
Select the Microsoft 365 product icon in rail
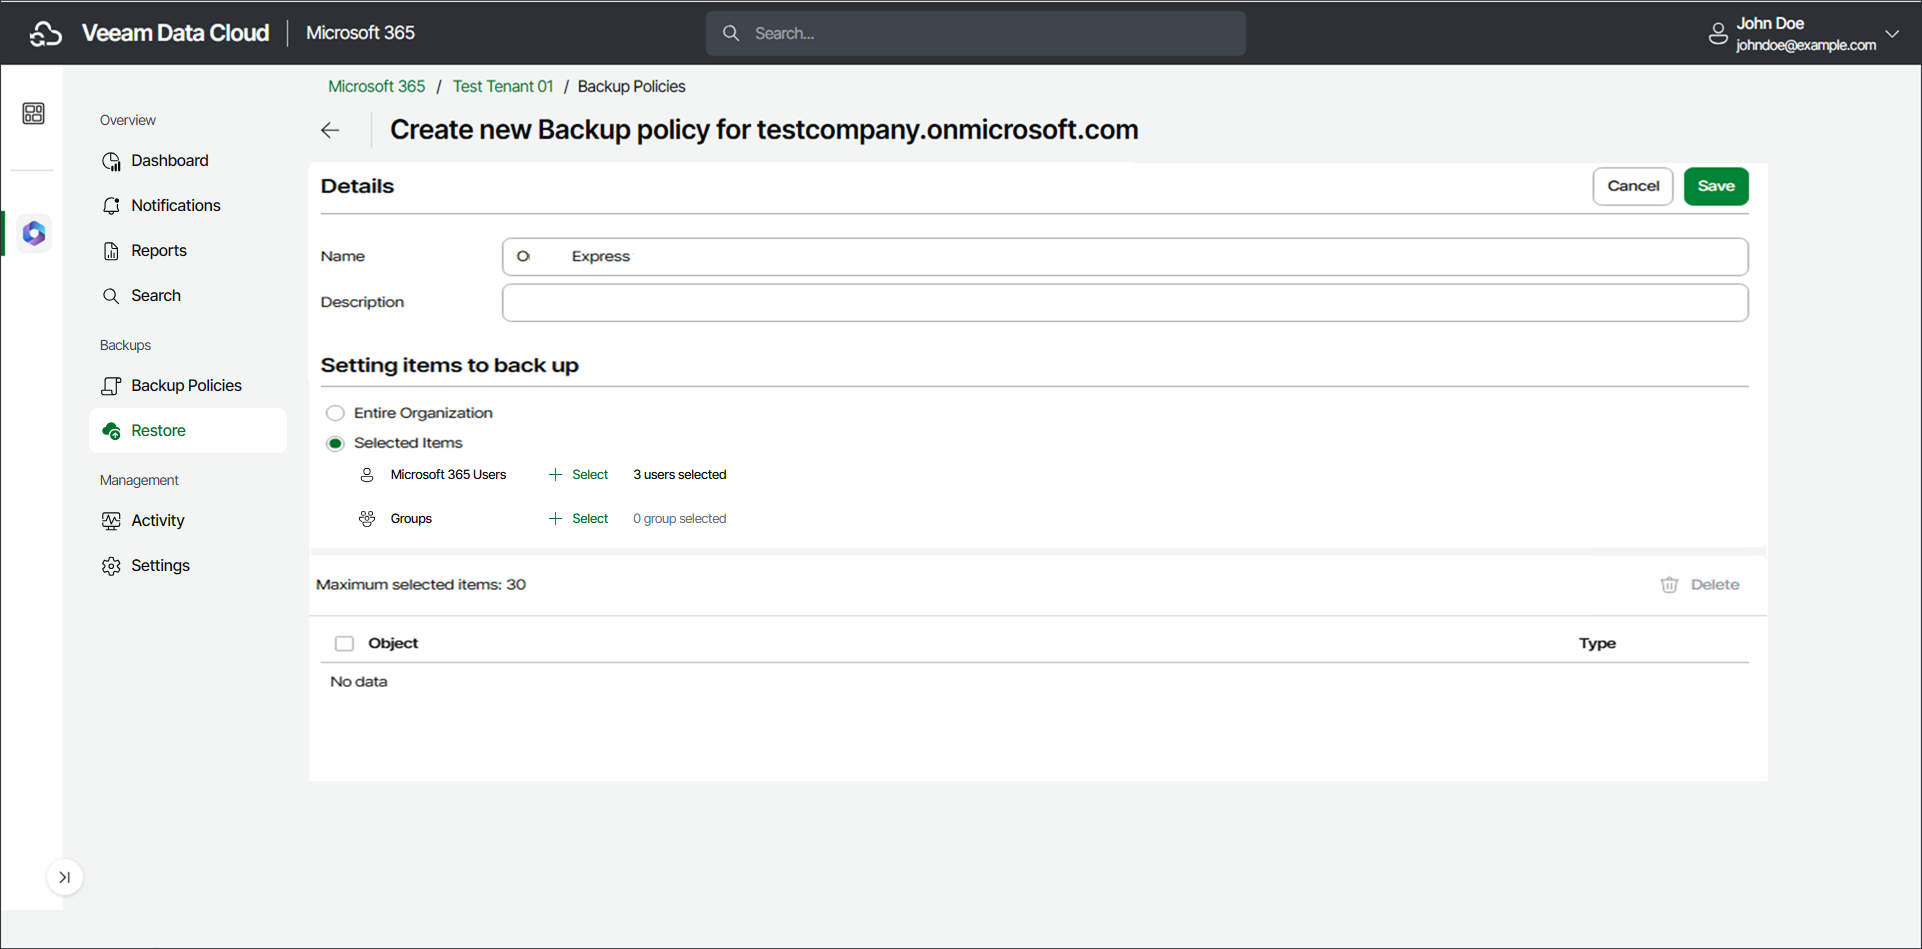point(34,233)
